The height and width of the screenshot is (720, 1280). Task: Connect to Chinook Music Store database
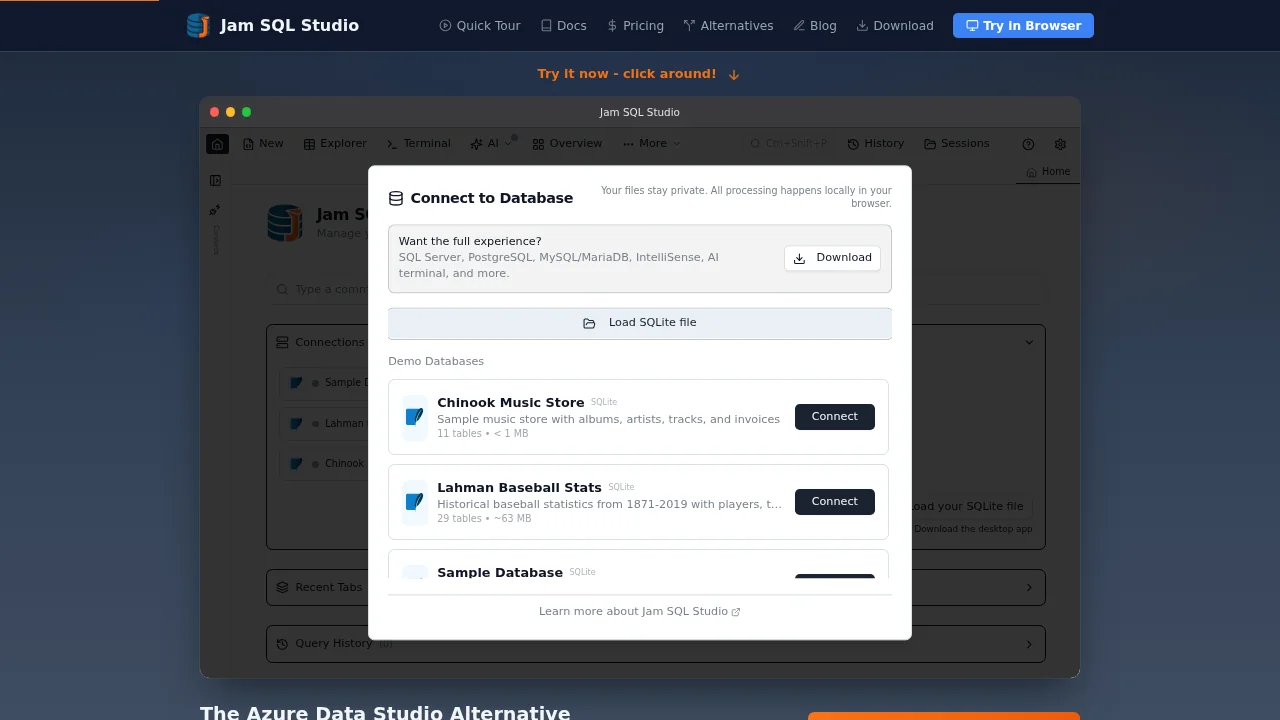coord(834,417)
